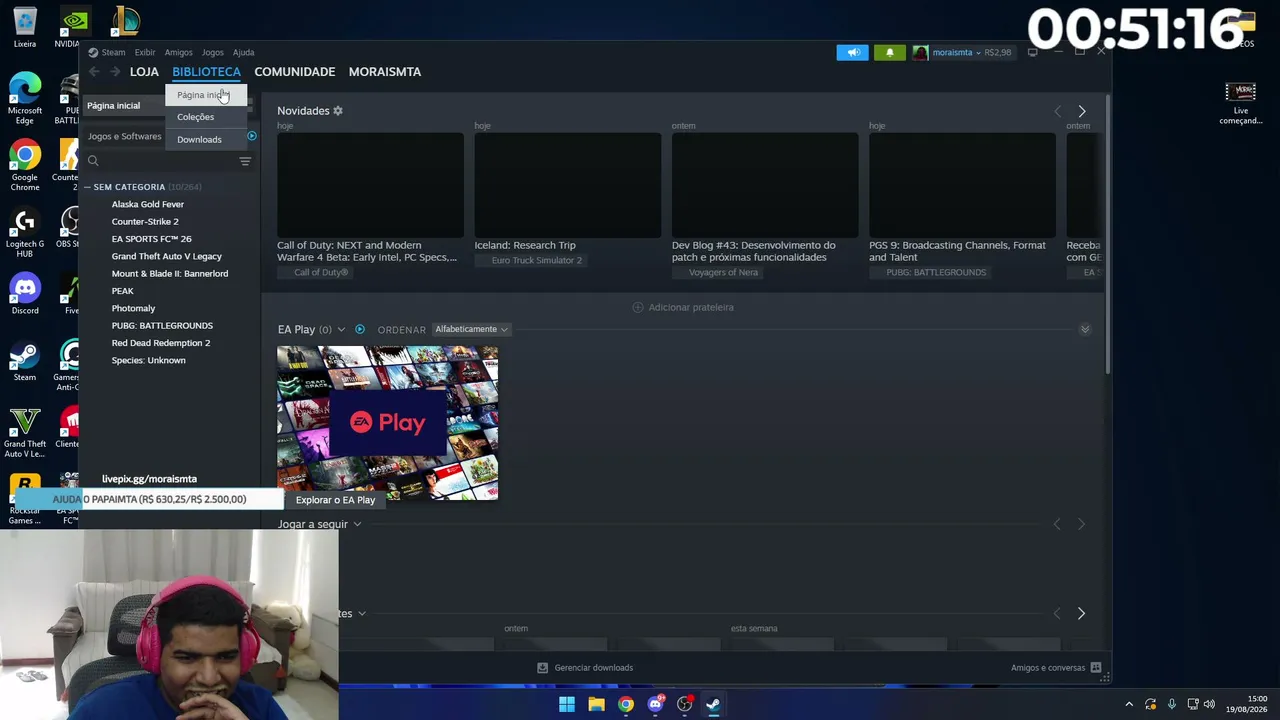
Task: Open the Live começando desktop video file
Action: coord(1241,103)
